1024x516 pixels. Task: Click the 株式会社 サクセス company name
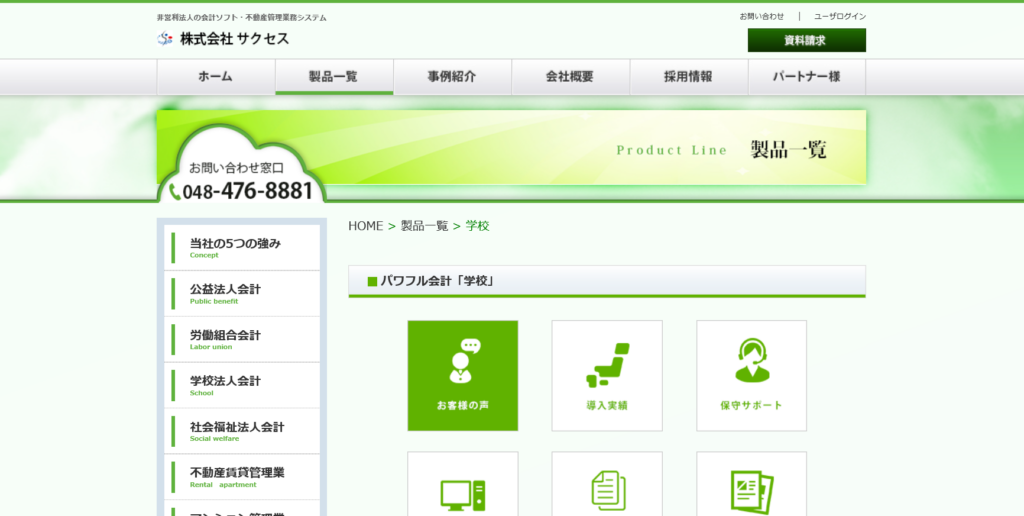point(234,39)
